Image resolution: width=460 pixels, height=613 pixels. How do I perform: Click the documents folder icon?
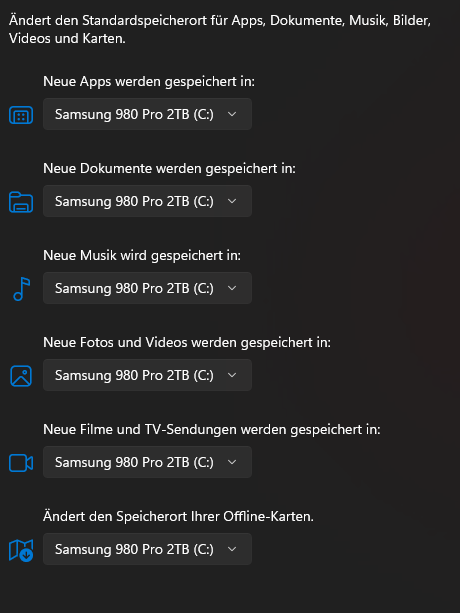(x=21, y=202)
